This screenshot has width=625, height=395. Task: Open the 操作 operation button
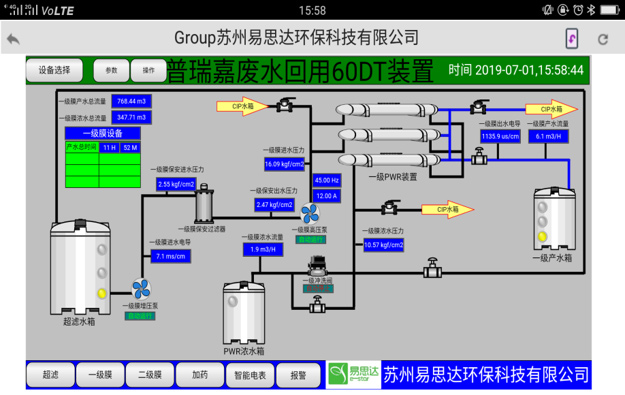click(x=148, y=70)
